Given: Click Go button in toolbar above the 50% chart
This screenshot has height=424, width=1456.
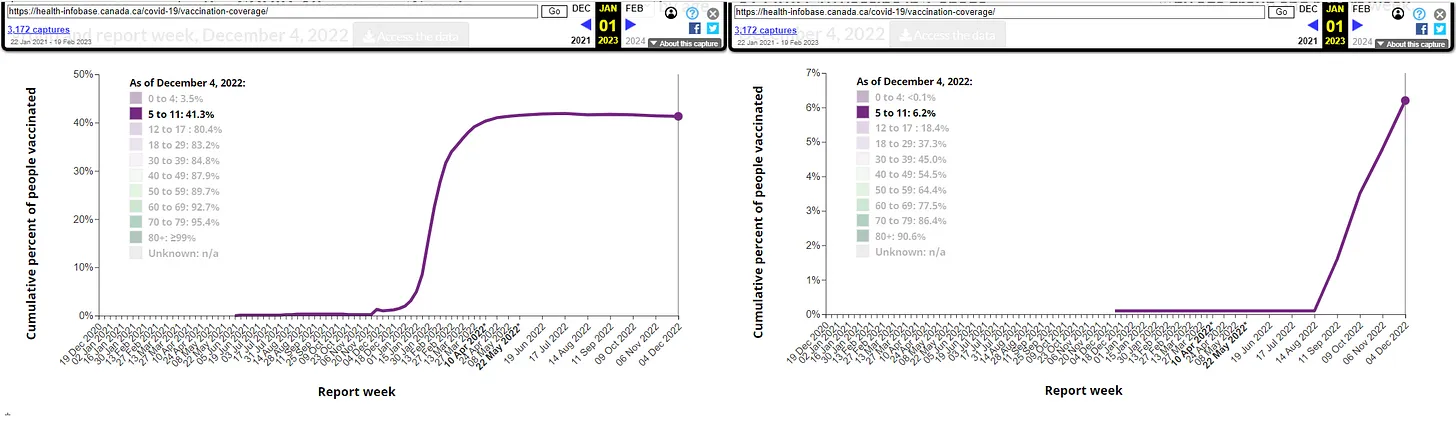Looking at the screenshot, I should pos(554,12).
